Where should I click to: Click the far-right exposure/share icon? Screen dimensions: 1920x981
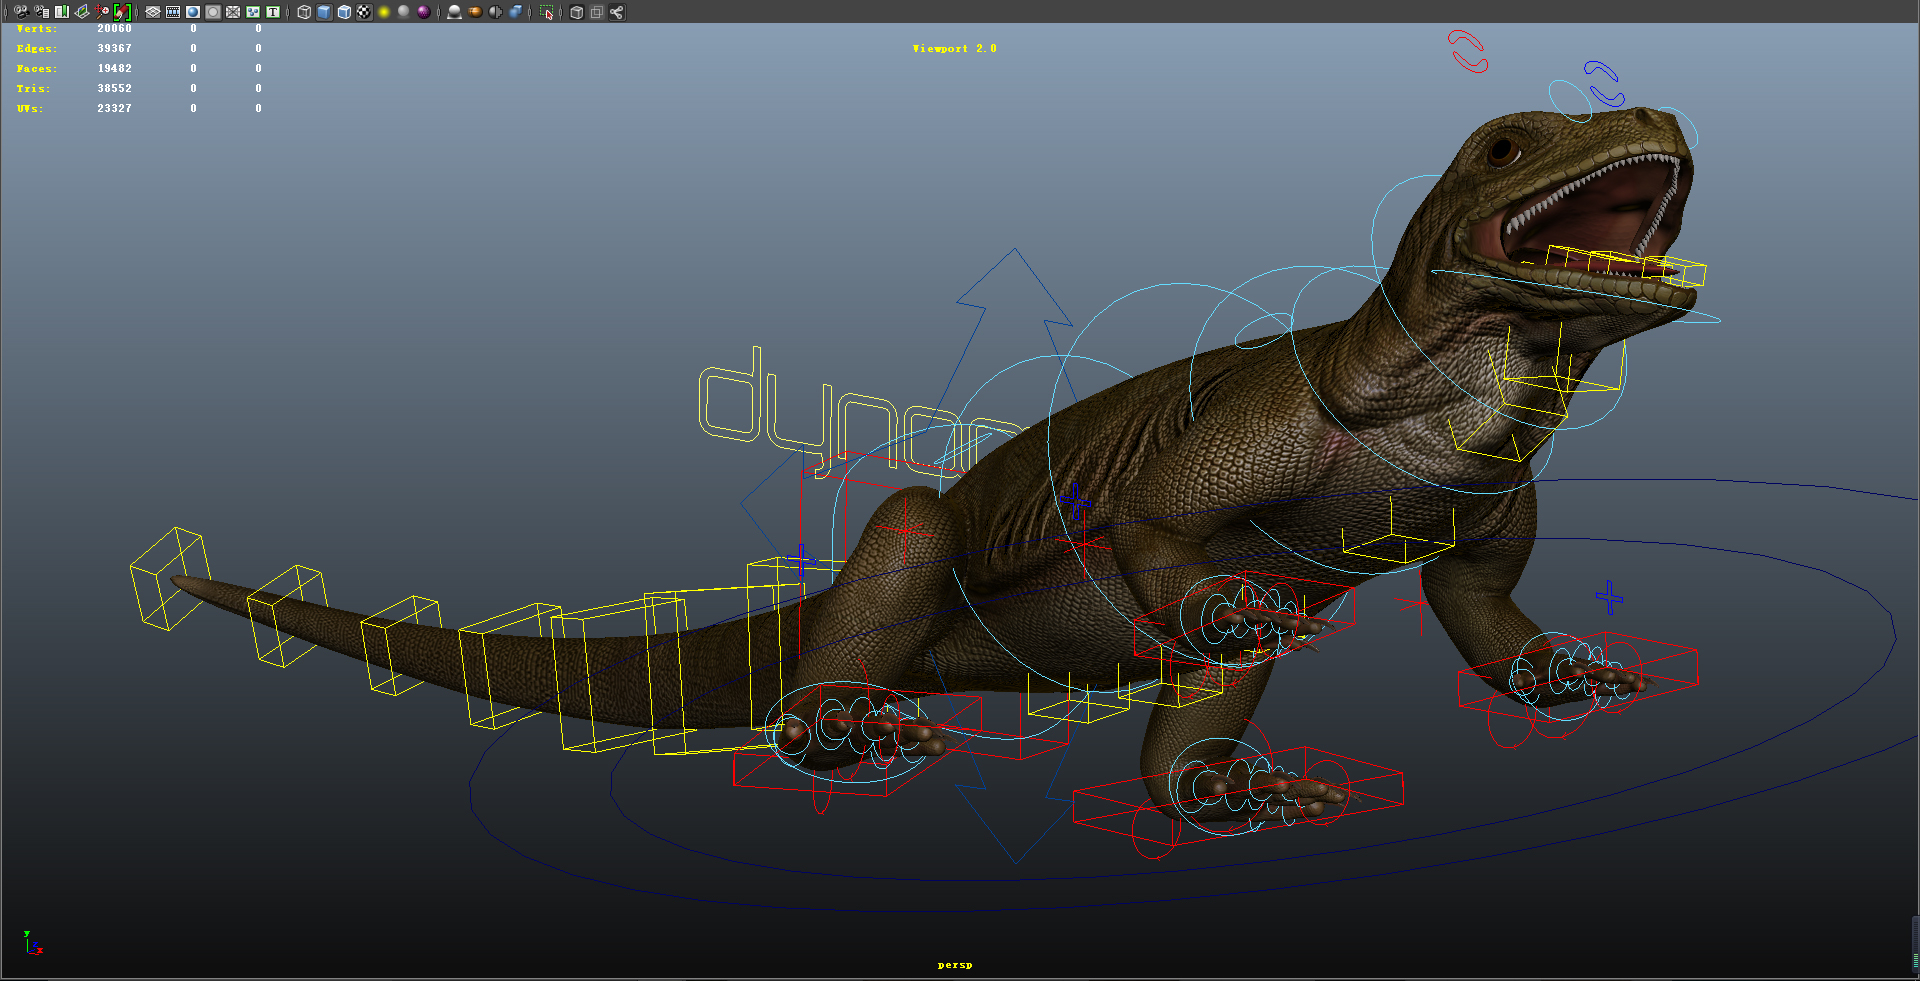[618, 12]
